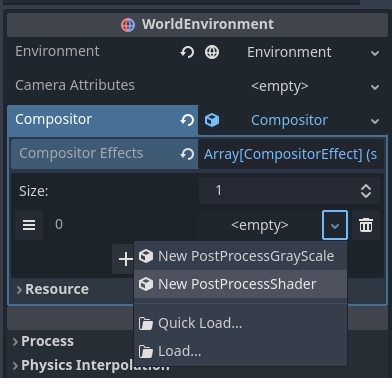Reset the Compositor property with revert icon
Image resolution: width=392 pixels, height=378 pixels.
coord(187,120)
